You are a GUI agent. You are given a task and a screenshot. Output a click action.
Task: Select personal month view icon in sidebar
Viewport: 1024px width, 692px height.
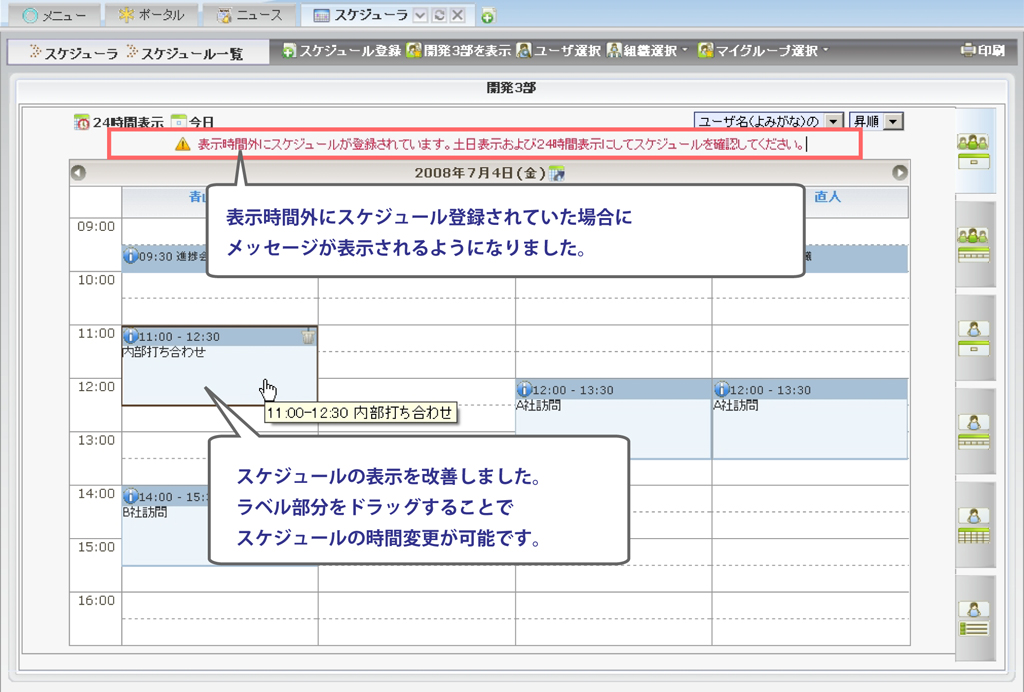pos(974,526)
